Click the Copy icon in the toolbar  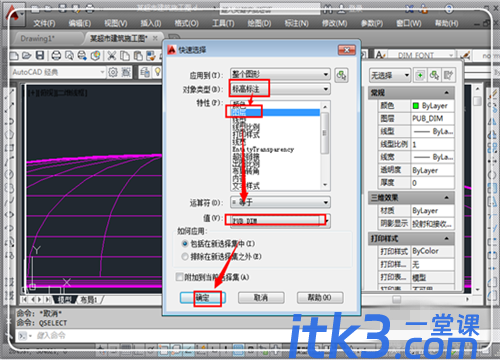click(x=125, y=55)
